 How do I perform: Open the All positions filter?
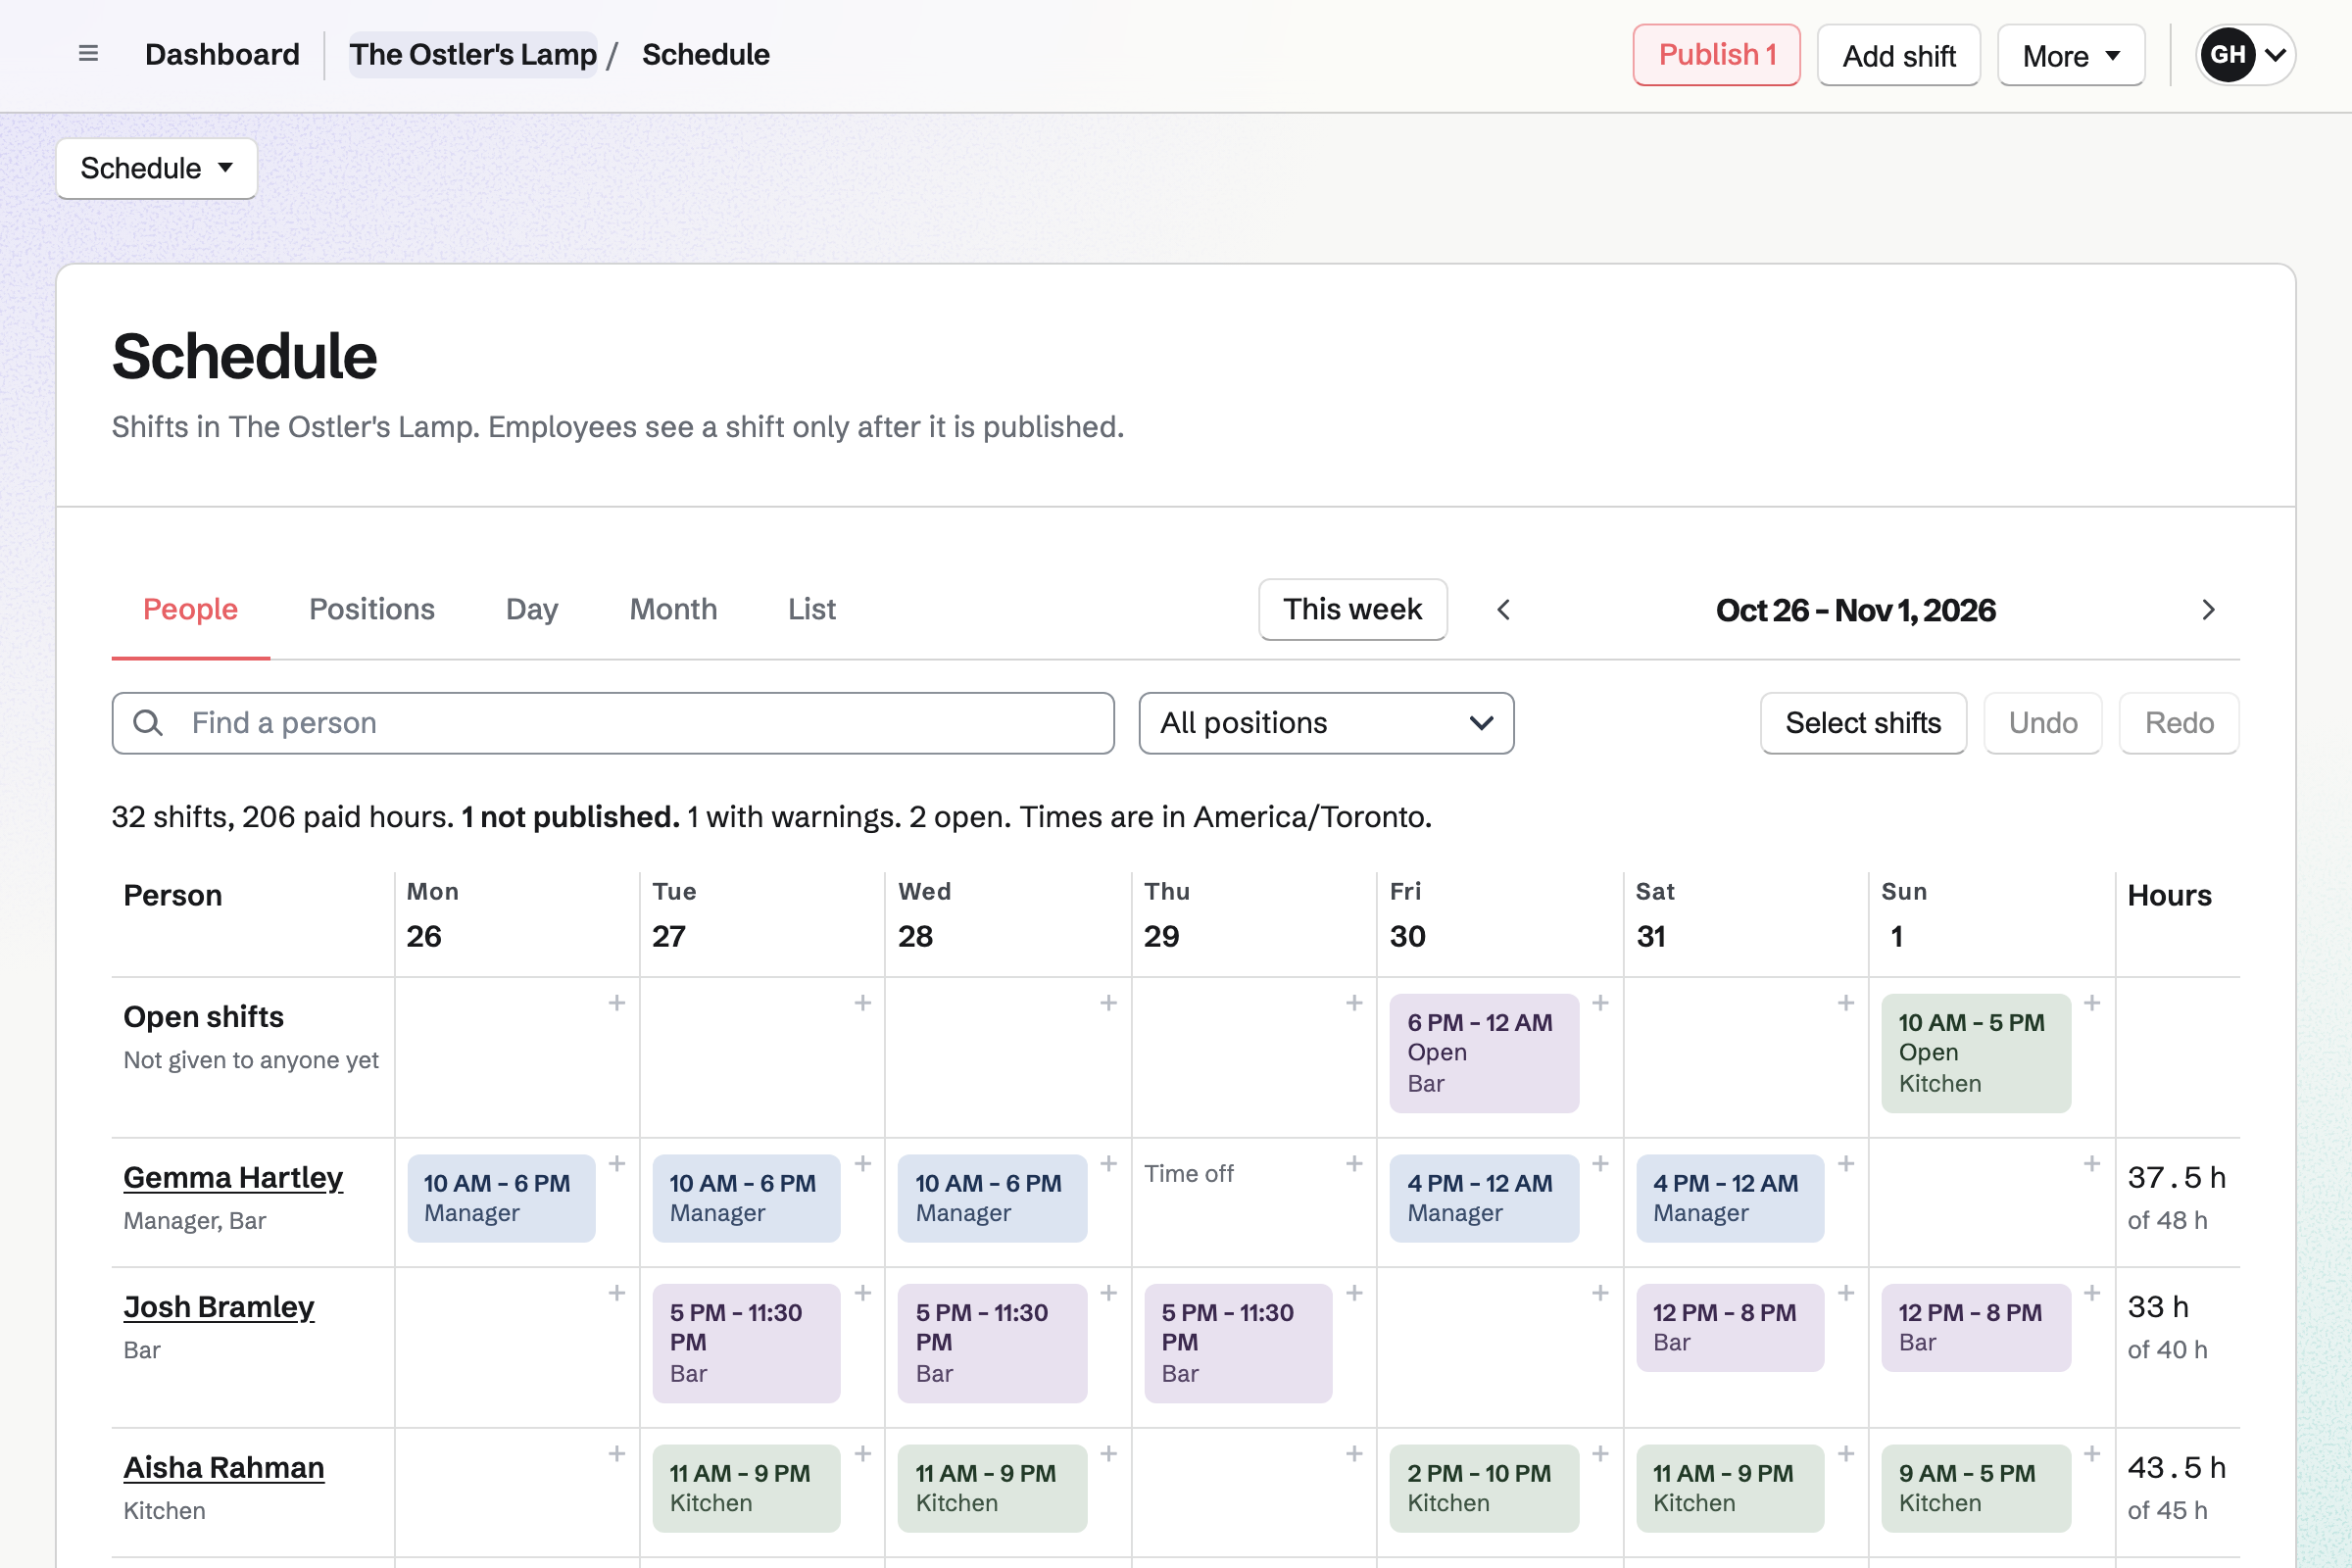point(1326,723)
